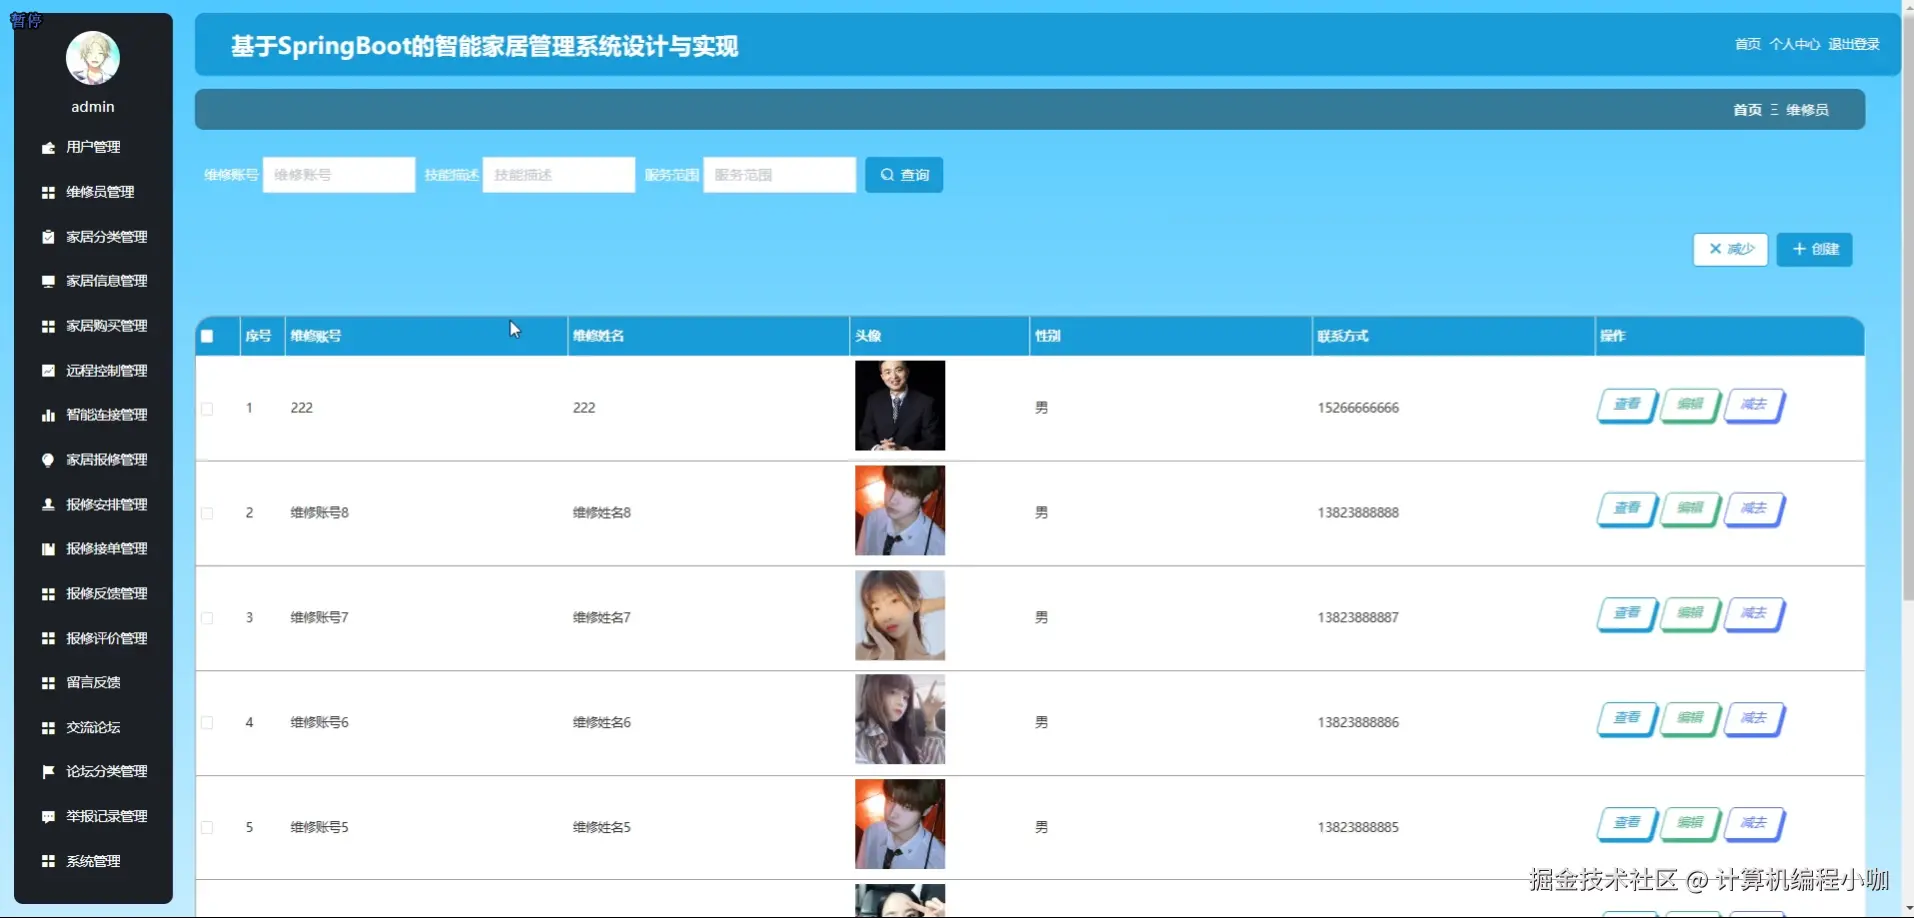The image size is (1914, 918).
Task: Click 减去 in the 维修账号5 row
Action: [x=1754, y=824]
